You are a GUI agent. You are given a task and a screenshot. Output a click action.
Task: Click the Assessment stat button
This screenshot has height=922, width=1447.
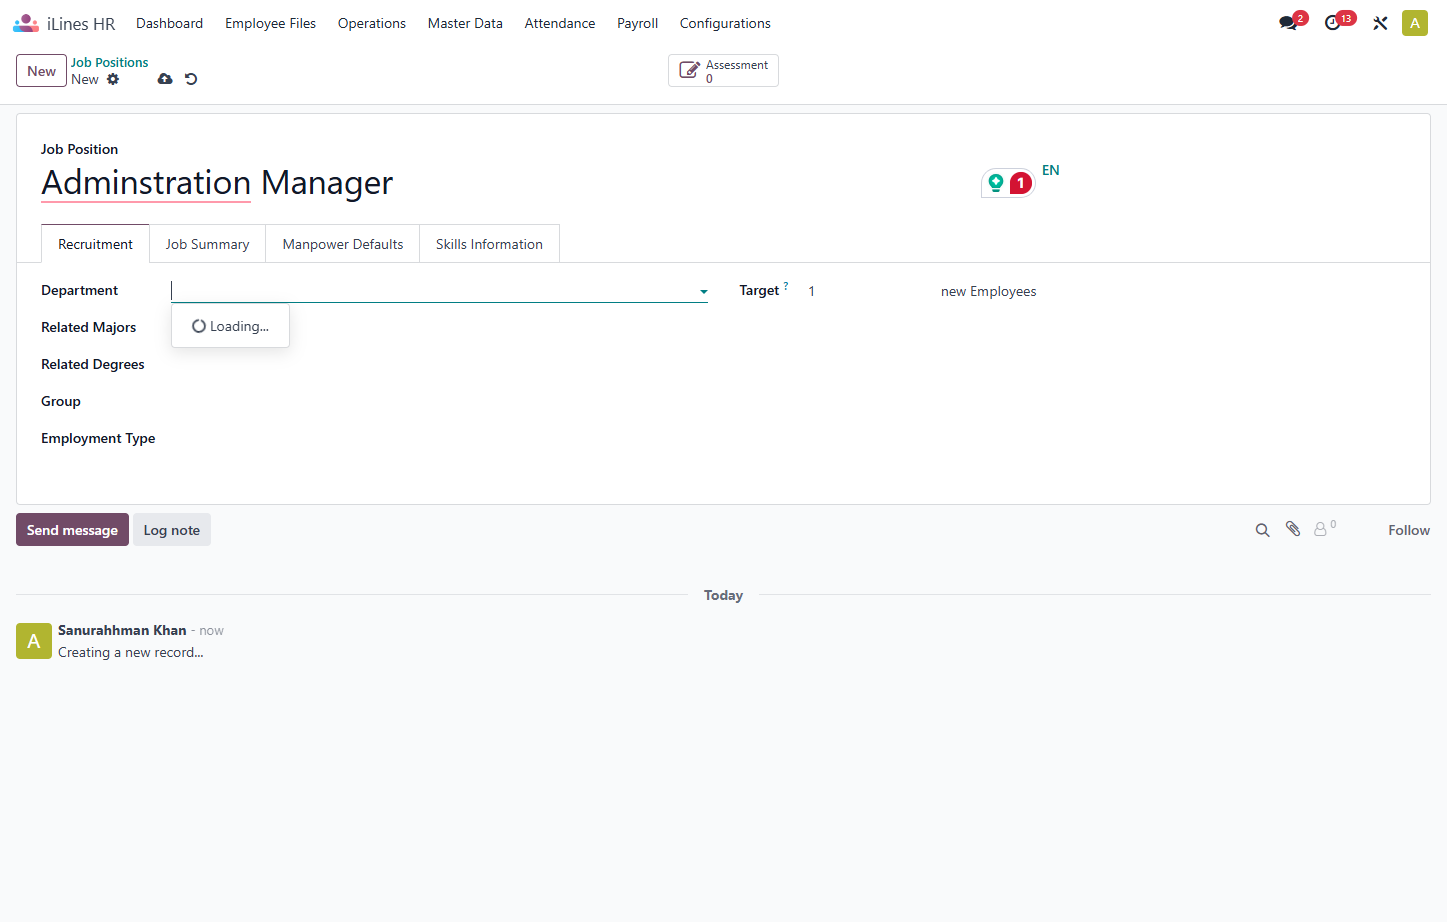click(x=723, y=71)
